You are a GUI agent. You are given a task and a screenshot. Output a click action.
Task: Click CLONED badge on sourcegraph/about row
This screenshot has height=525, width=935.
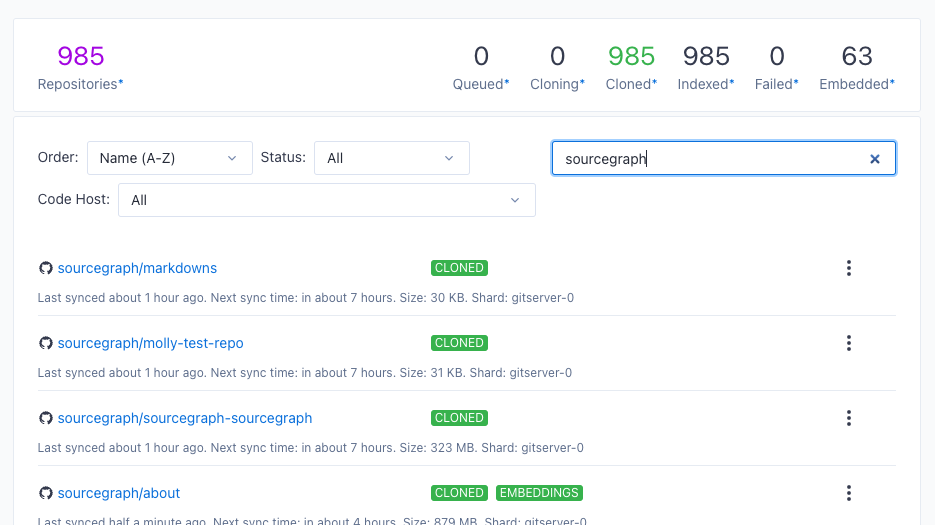459,493
